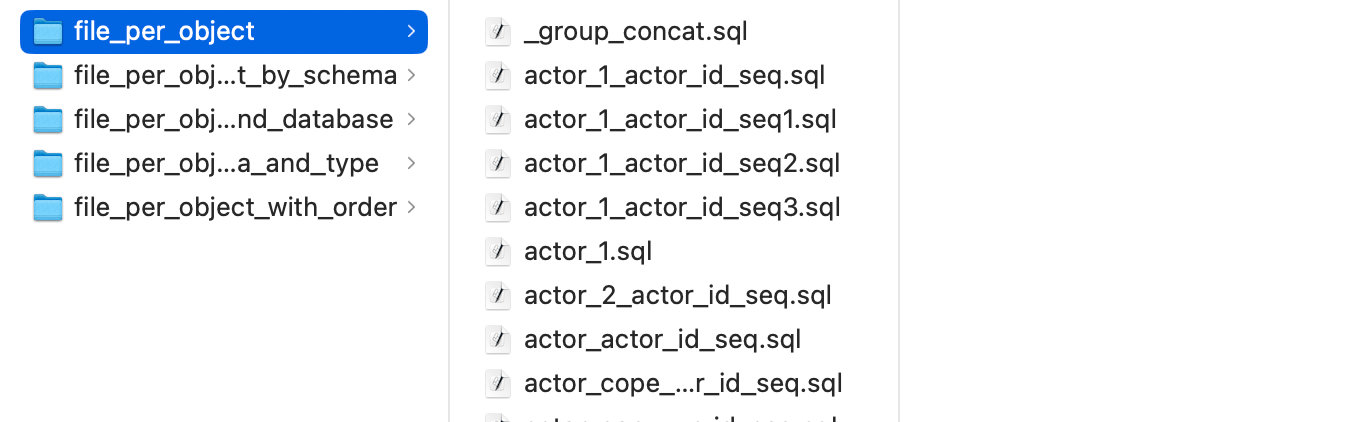Select the actor_cope_...r_id_seq.sql file
This screenshot has height=422, width=1348.
tap(683, 384)
